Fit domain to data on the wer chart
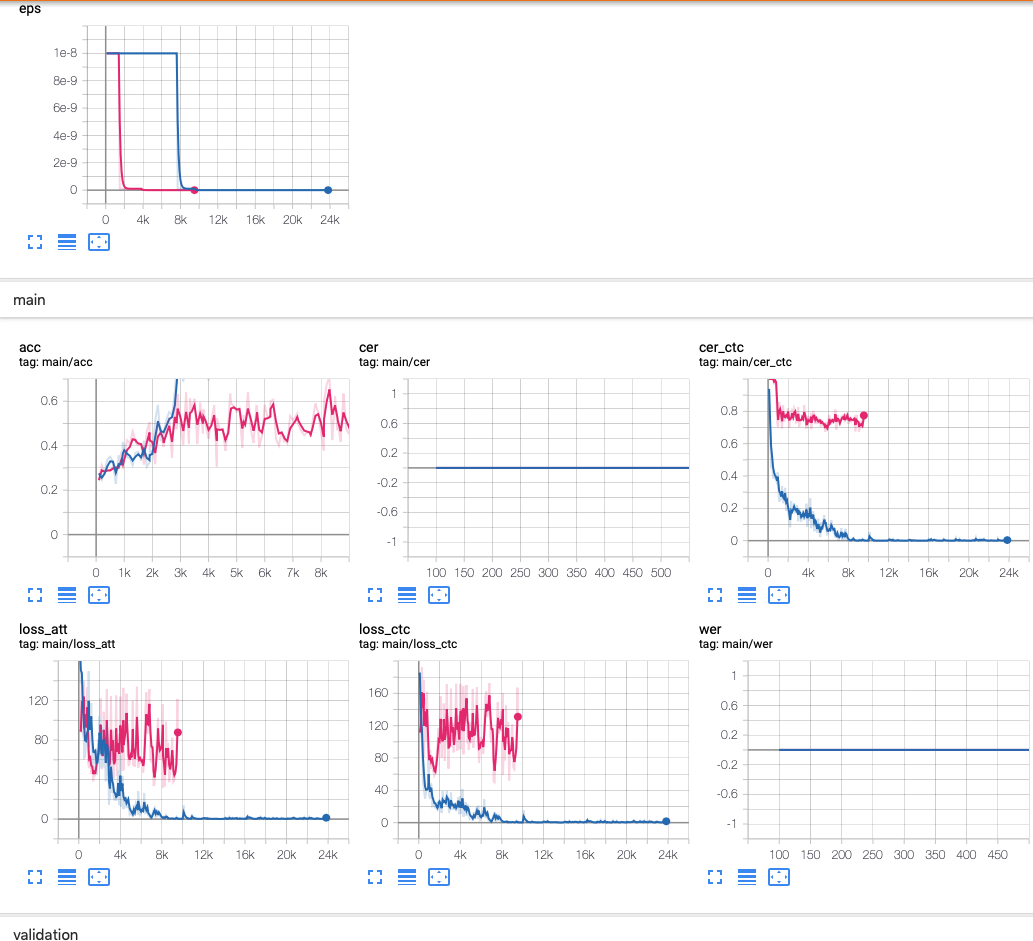The image size is (1033, 941). (779, 877)
